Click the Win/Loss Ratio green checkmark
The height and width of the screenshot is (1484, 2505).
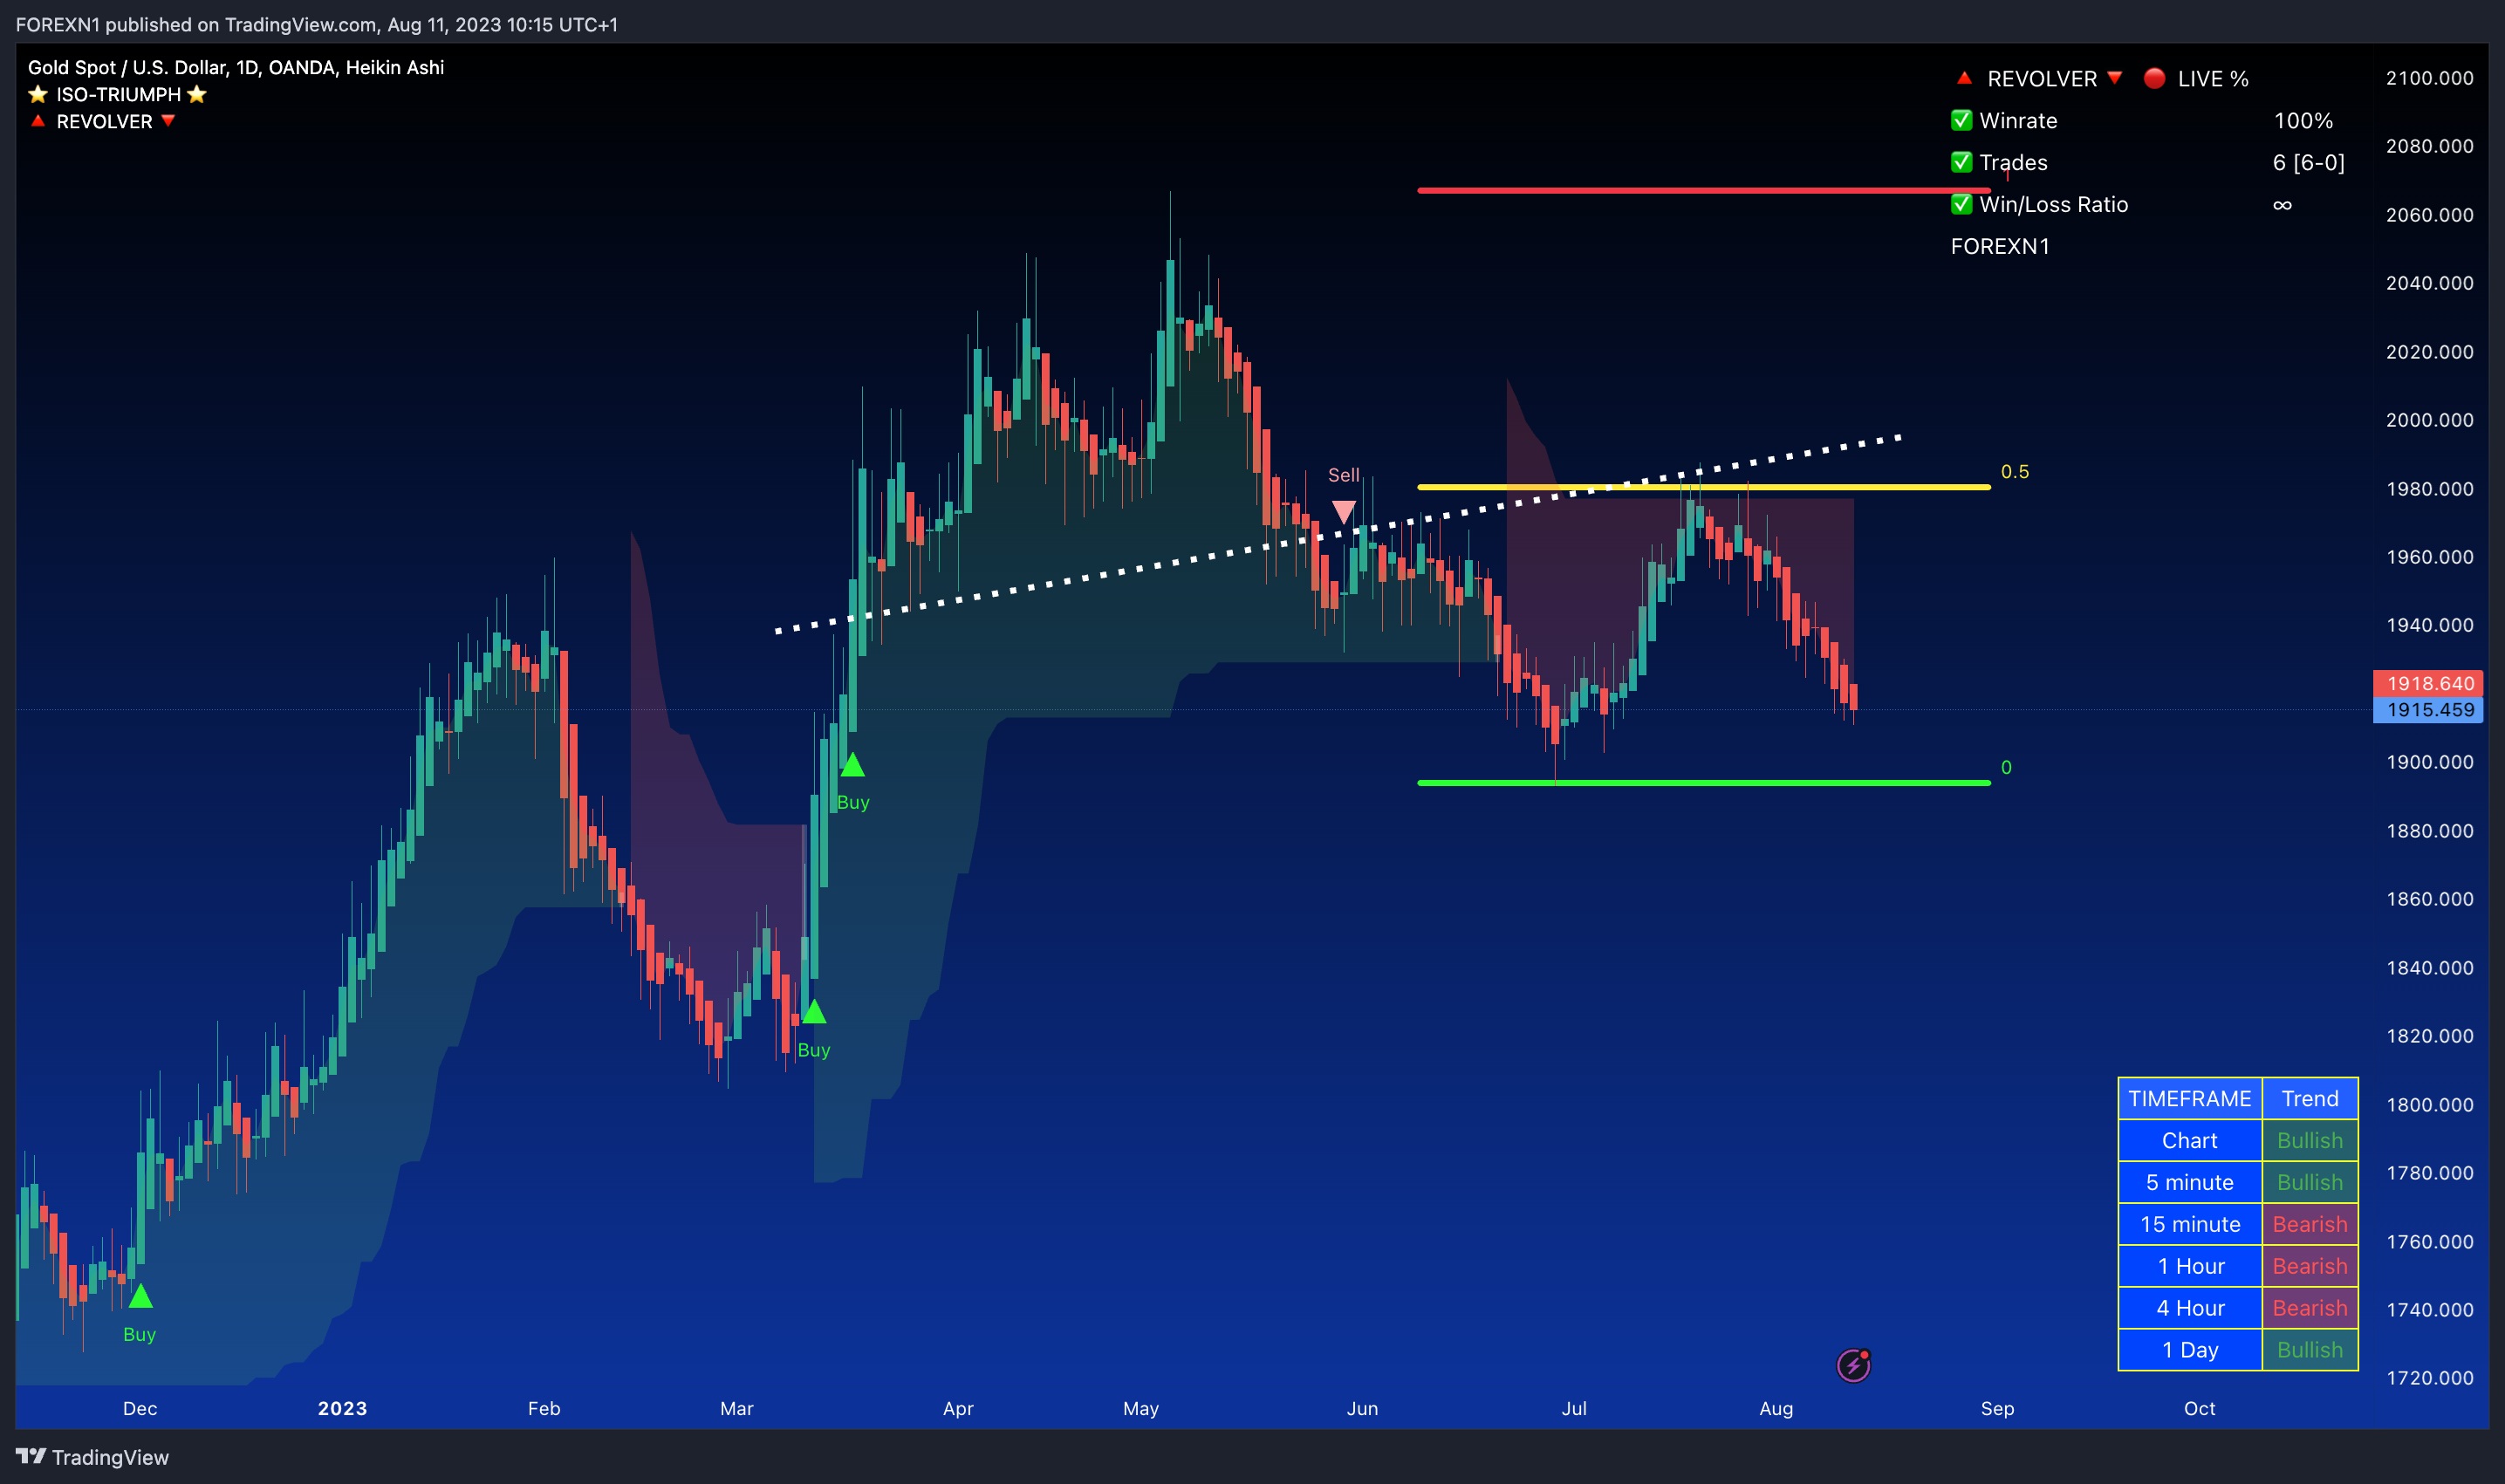pos(1961,204)
